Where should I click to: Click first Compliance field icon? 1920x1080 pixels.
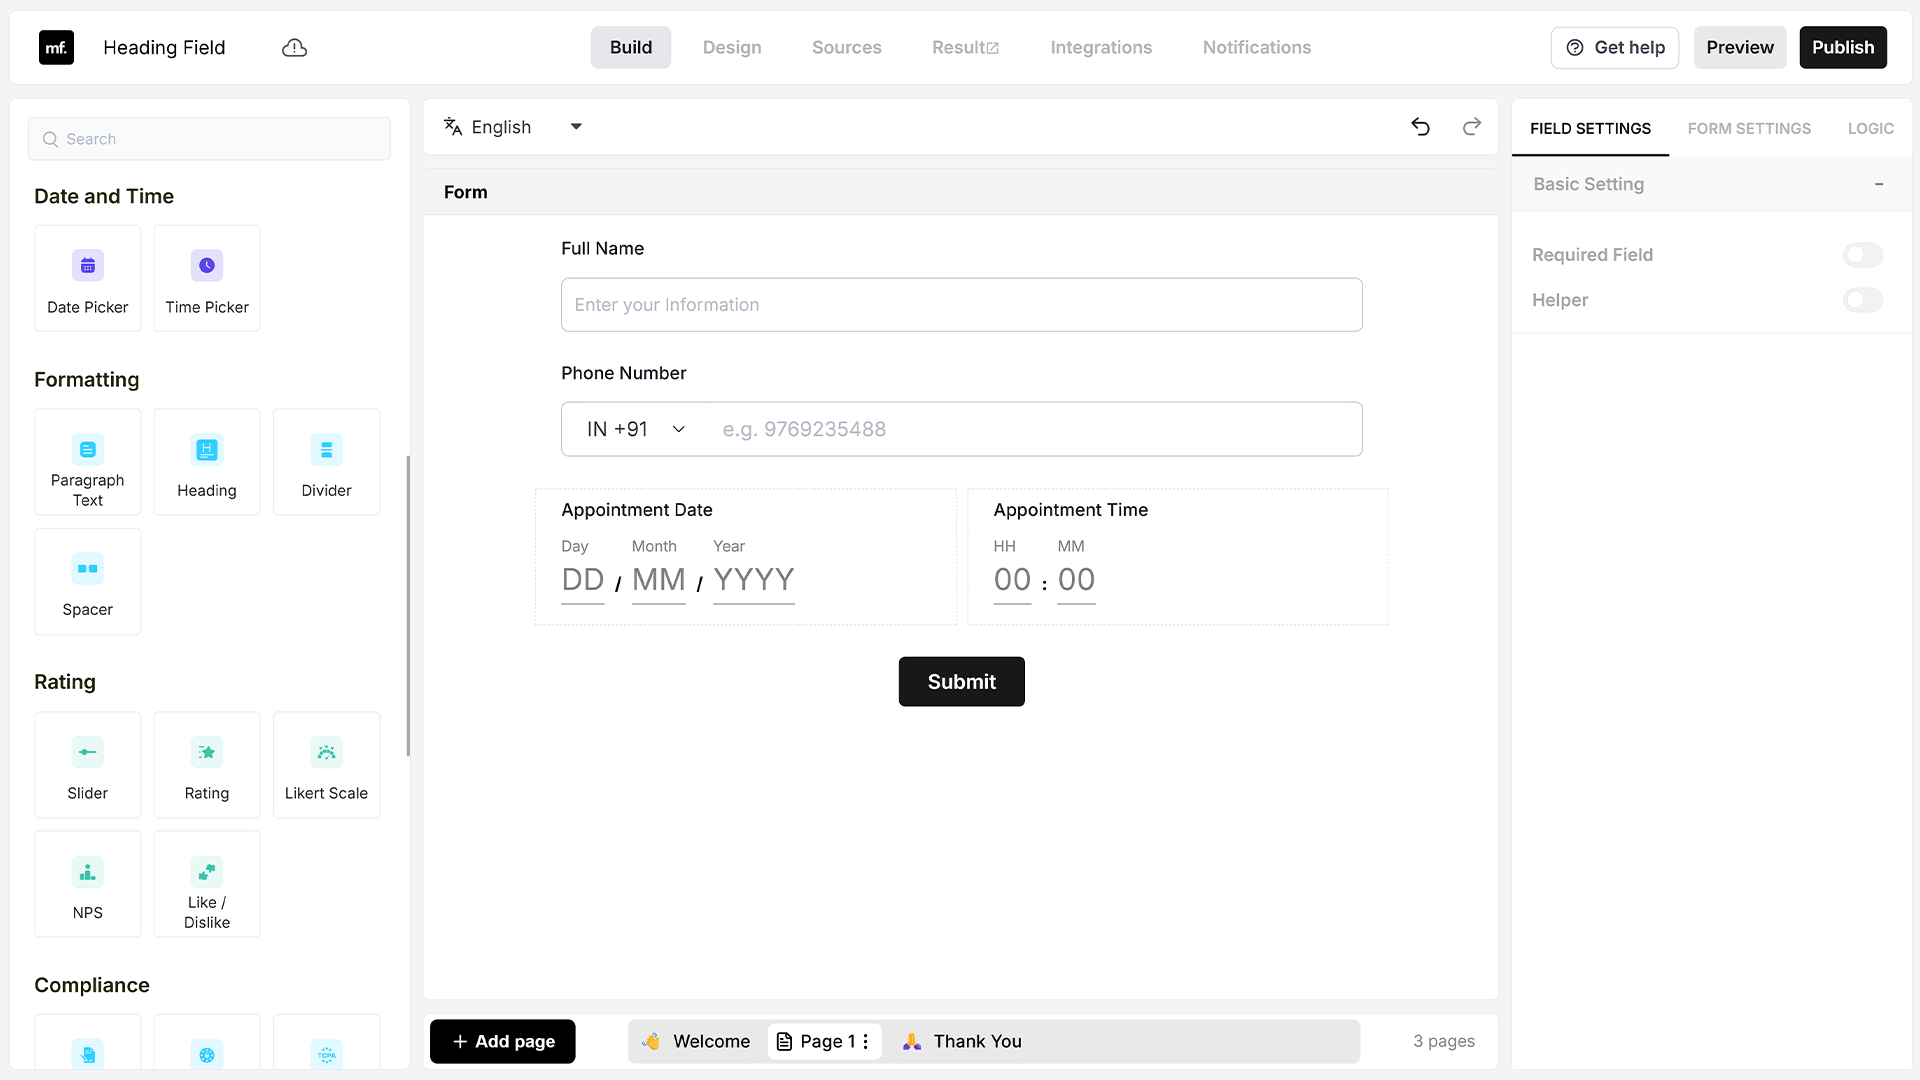click(88, 1054)
